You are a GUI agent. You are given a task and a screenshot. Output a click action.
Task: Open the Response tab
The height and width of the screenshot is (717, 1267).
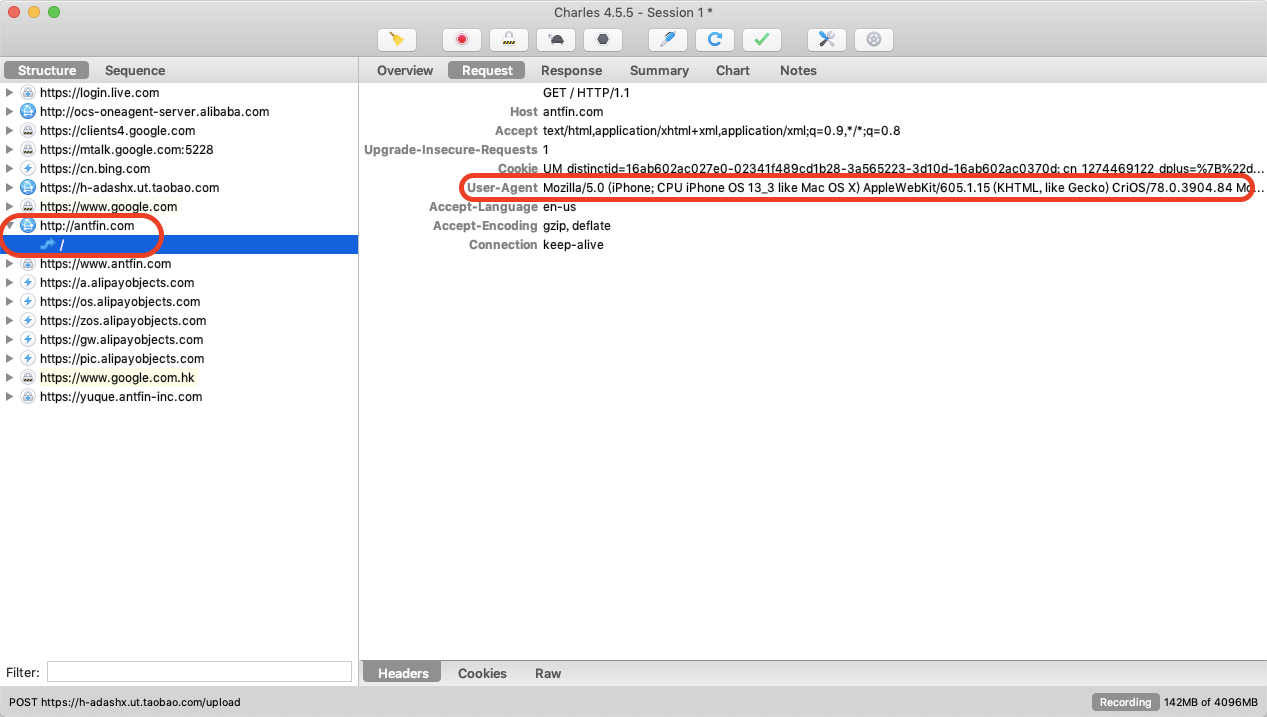coord(571,71)
